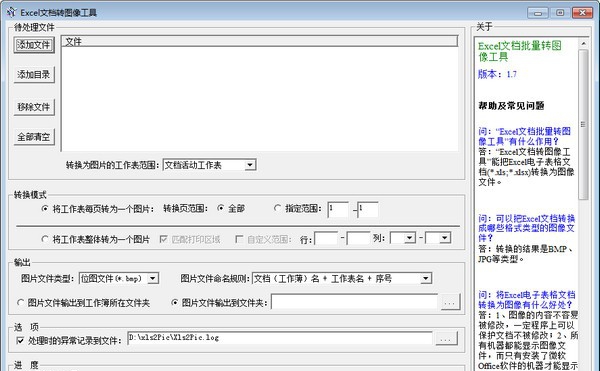
Task: Click the 帮助及常见问题 heading
Action: pos(511,106)
